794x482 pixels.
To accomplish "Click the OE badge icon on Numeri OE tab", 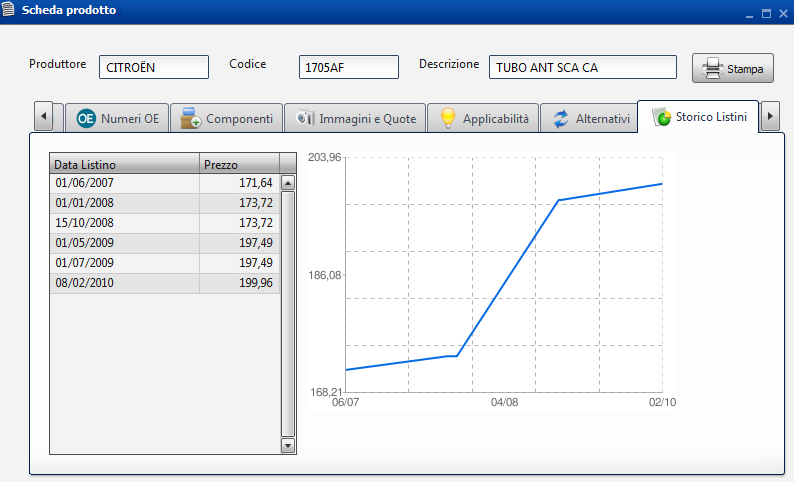I will click(x=86, y=118).
